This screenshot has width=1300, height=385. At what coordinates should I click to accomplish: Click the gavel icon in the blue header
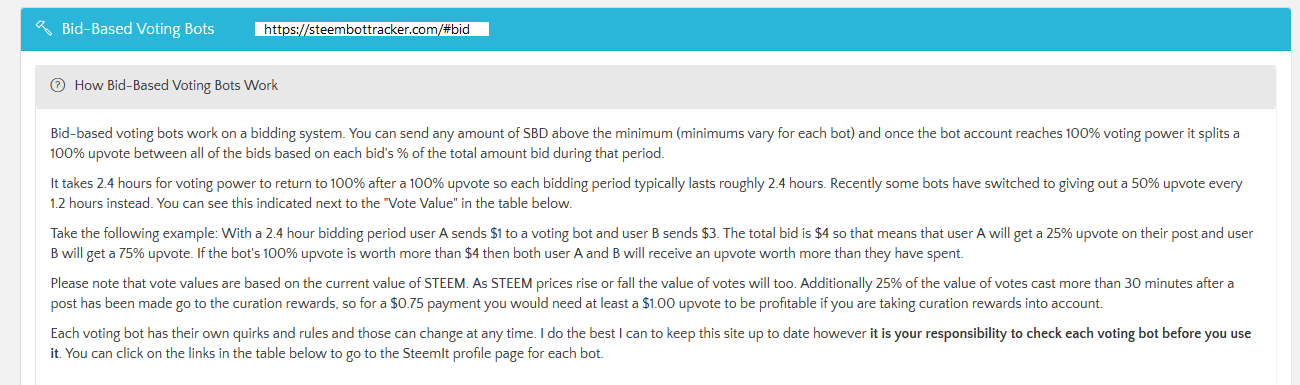(43, 29)
